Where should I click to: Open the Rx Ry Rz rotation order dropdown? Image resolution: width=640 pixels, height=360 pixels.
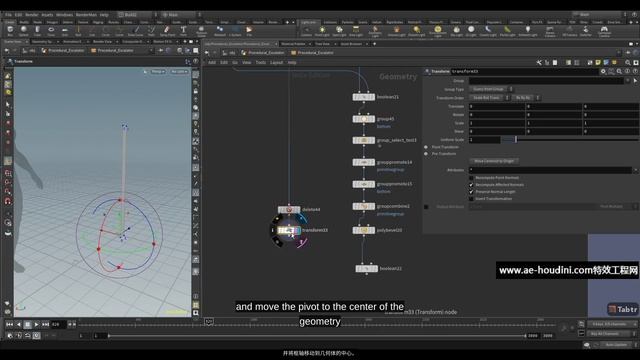pyautogui.click(x=526, y=98)
